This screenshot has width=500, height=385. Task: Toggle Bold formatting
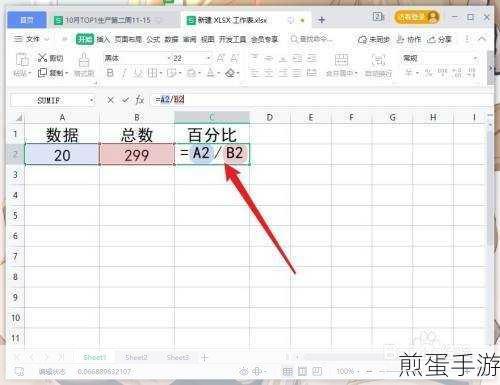coord(110,73)
